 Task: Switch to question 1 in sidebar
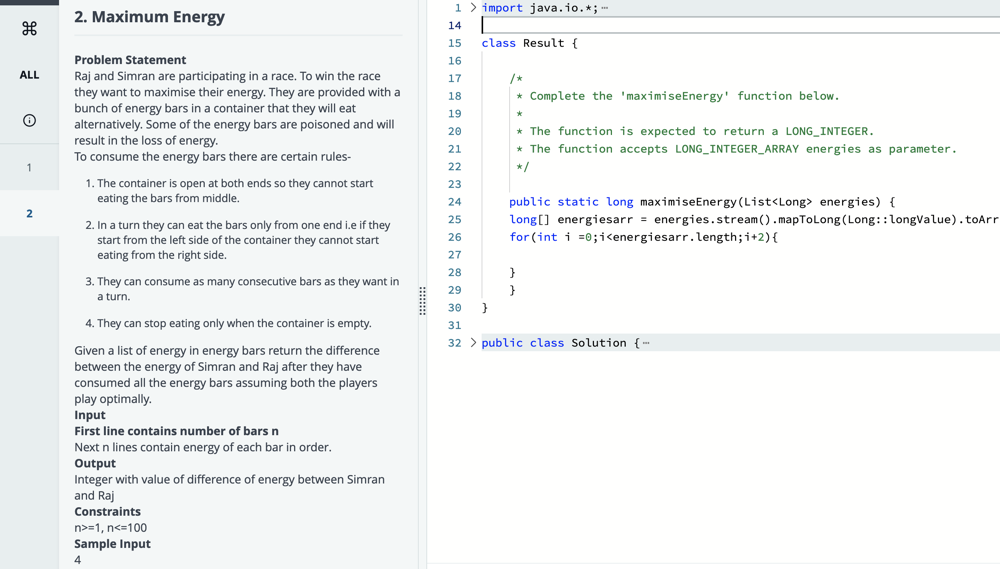point(29,167)
